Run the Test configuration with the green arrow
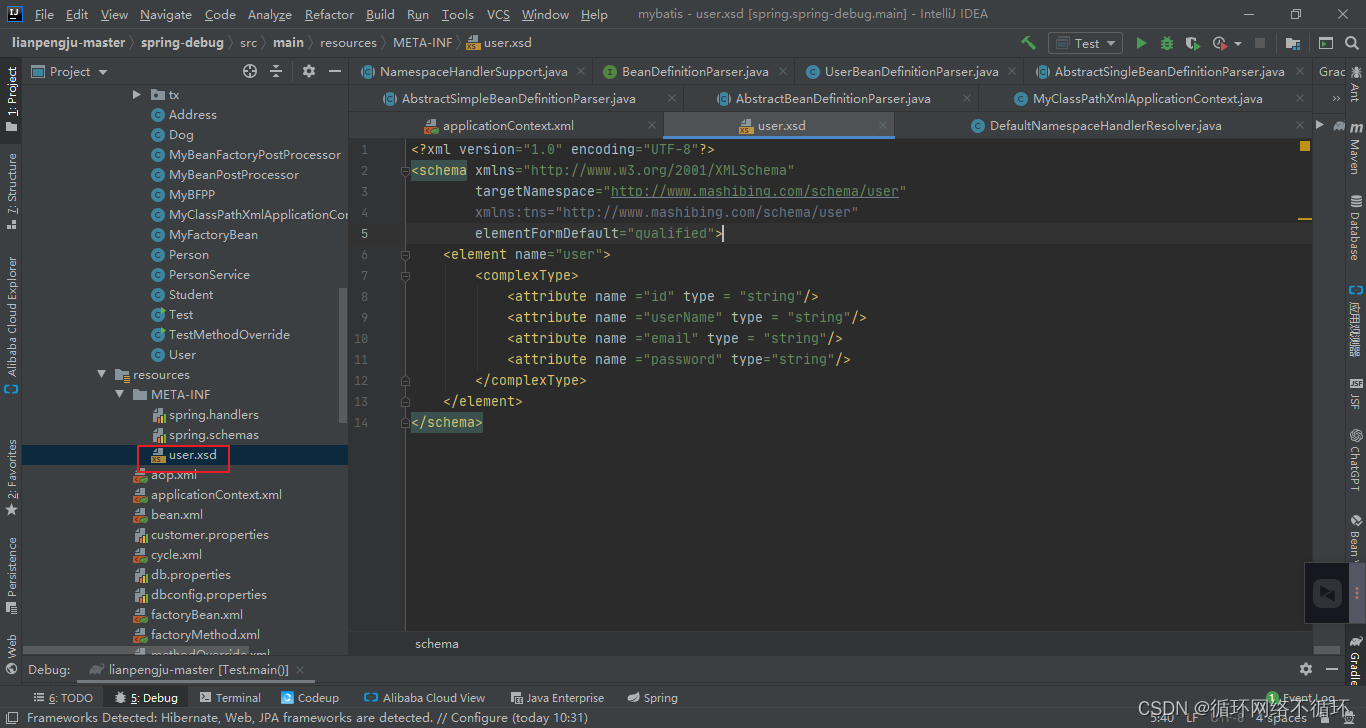The width and height of the screenshot is (1366, 728). [x=1141, y=43]
